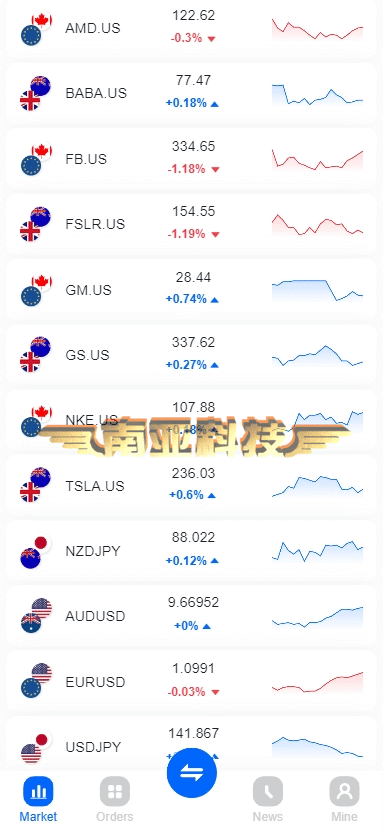Screen dimensions: 383x829
Task: Click the USDJPY flag pair icon
Action: [x=36, y=748]
